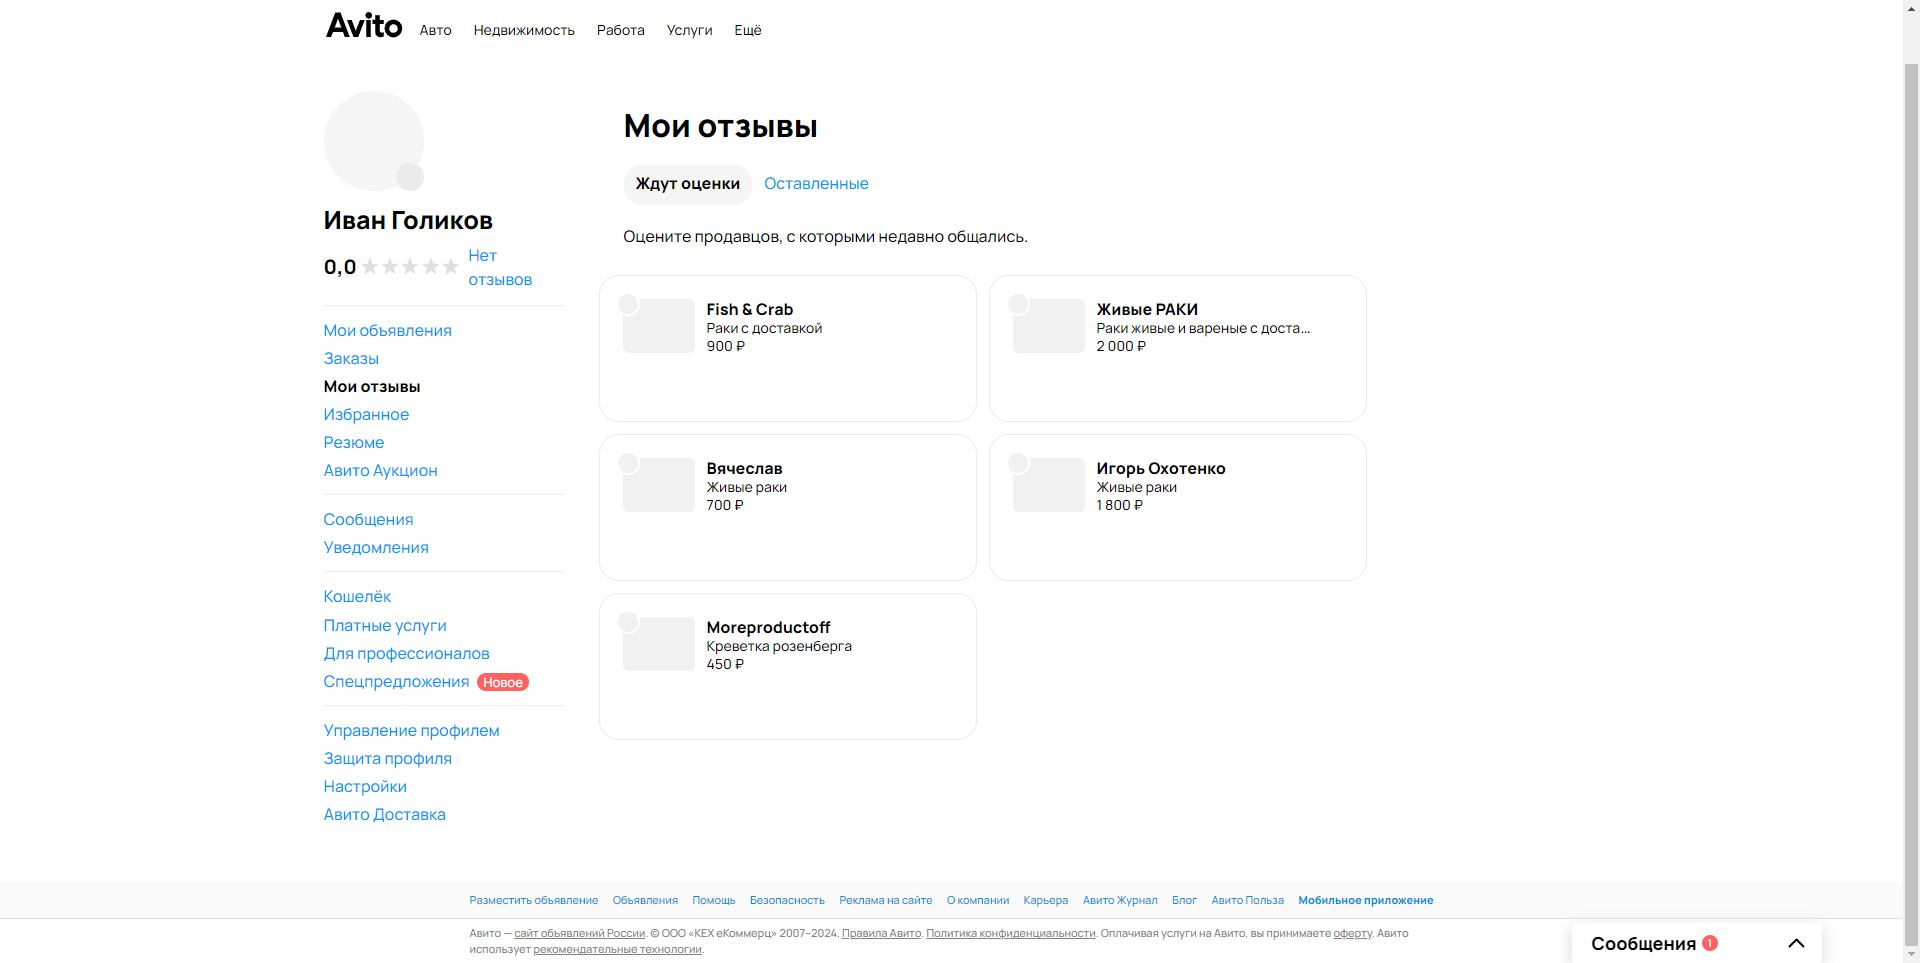Image resolution: width=1920 pixels, height=963 pixels.
Task: Open Авито Журнал footer link
Action: click(1120, 900)
